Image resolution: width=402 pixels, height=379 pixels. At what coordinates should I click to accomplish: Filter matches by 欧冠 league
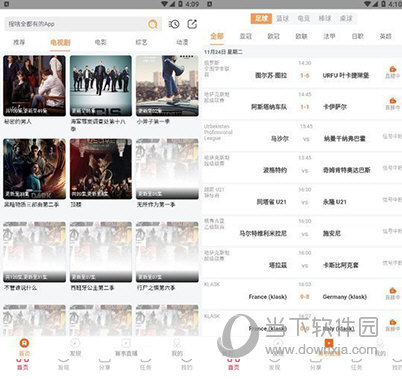(274, 36)
